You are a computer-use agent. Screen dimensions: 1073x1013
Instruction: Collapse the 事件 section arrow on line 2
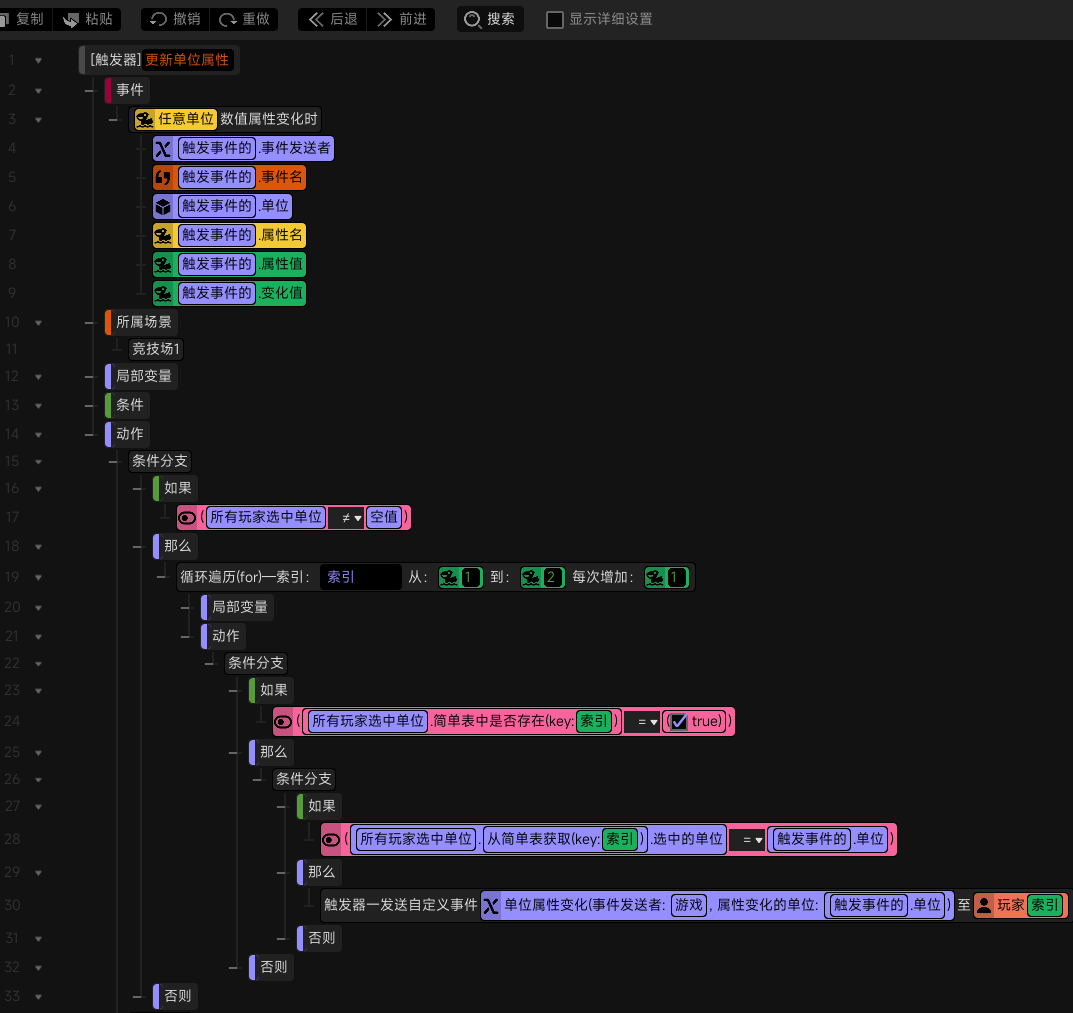tap(38, 90)
